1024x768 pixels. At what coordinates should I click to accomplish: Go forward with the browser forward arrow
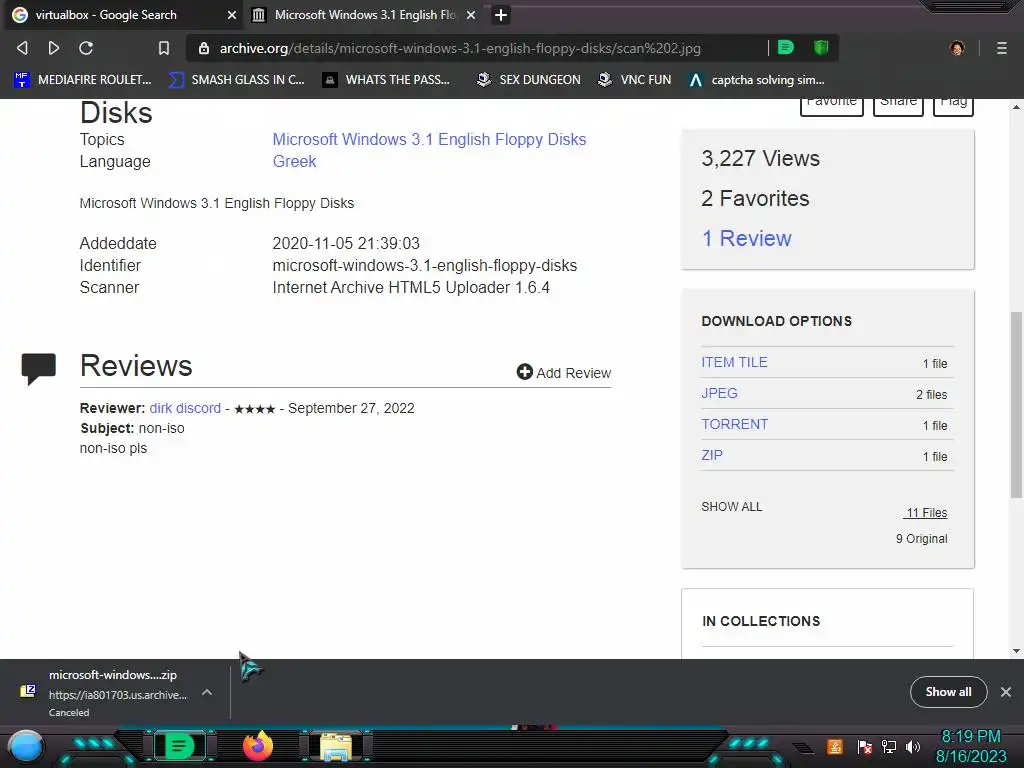pyautogui.click(x=54, y=48)
